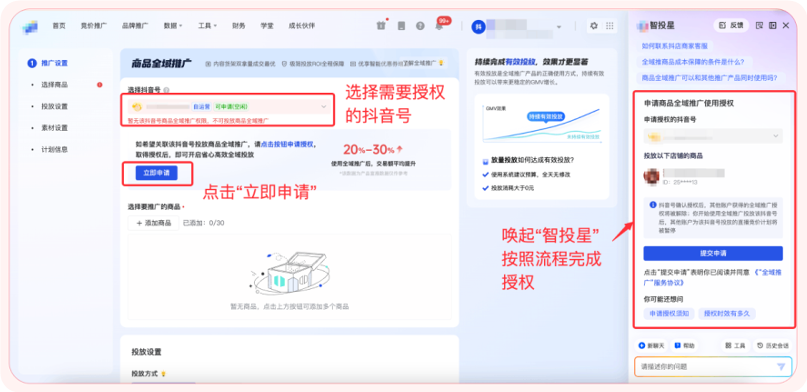Open 品牌推广 in top navigation
The image size is (807, 392).
(135, 26)
